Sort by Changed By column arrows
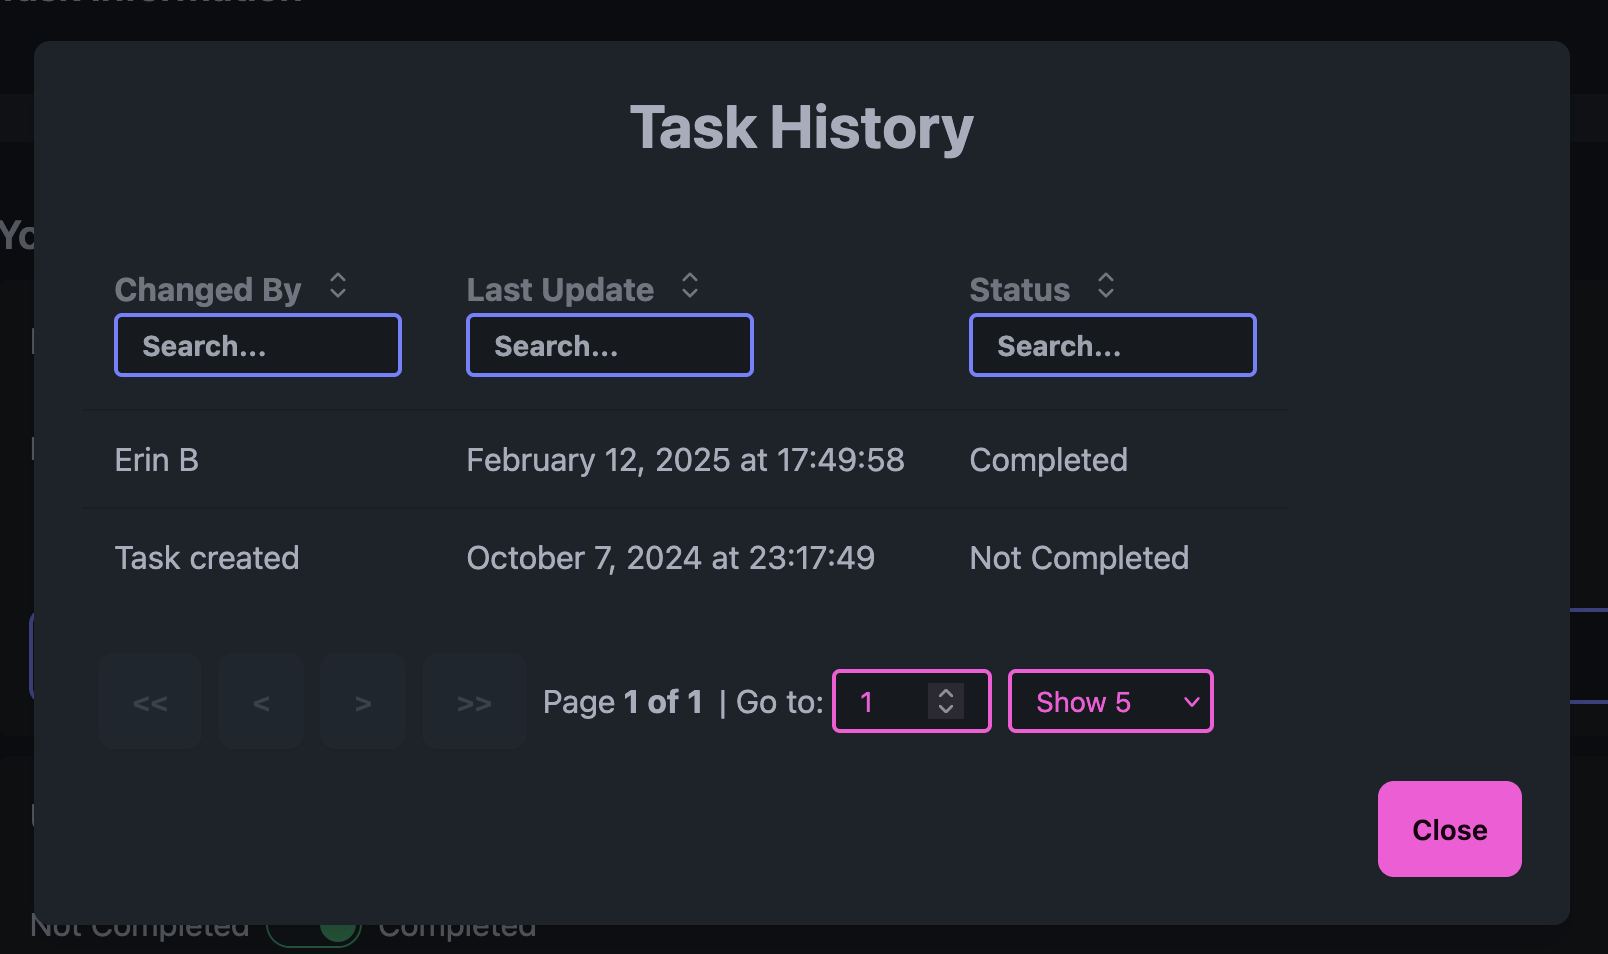This screenshot has width=1608, height=954. point(338,286)
